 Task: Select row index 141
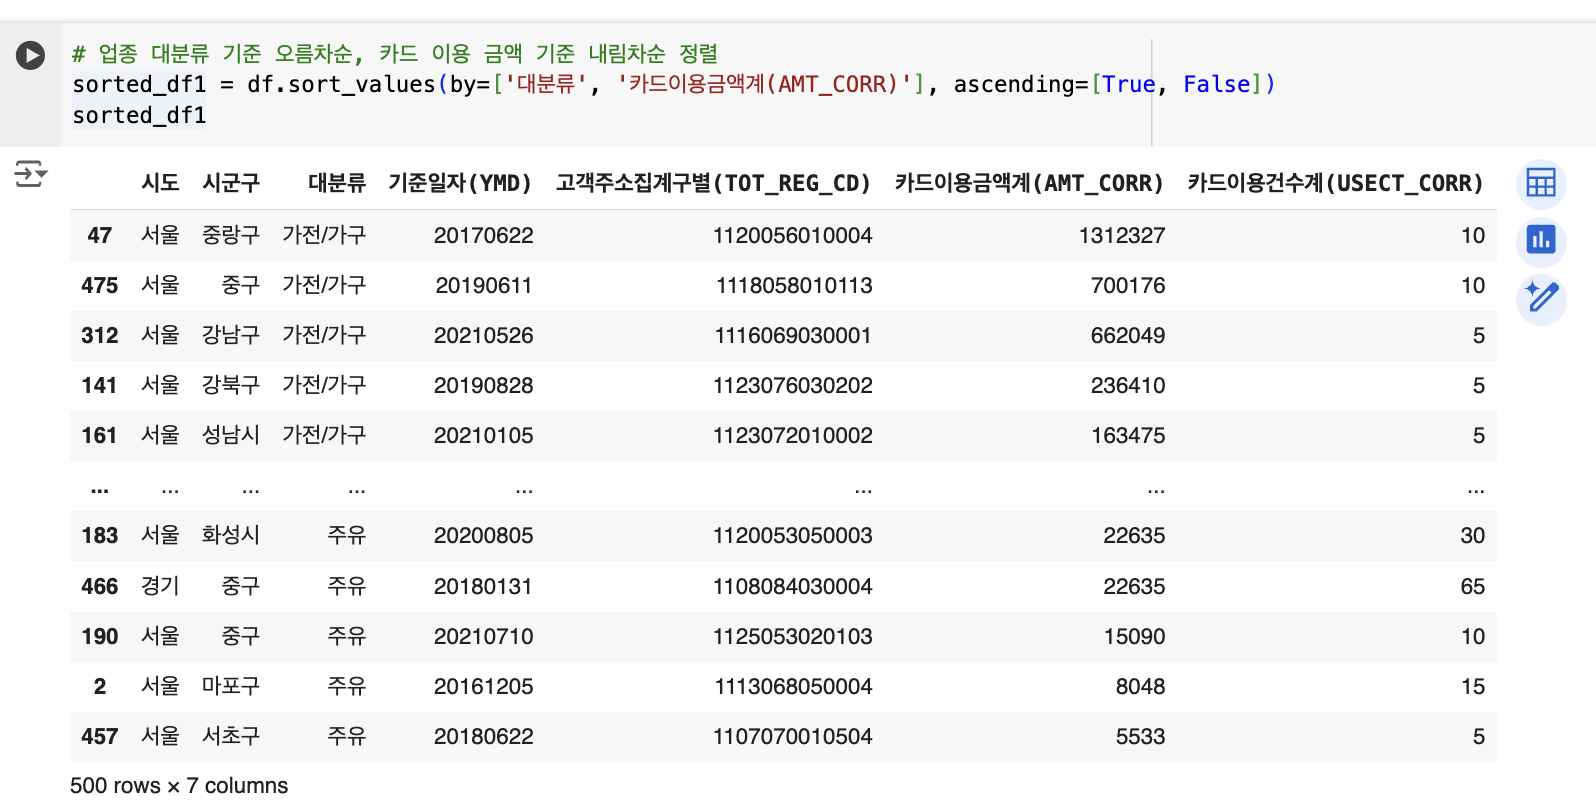[99, 386]
